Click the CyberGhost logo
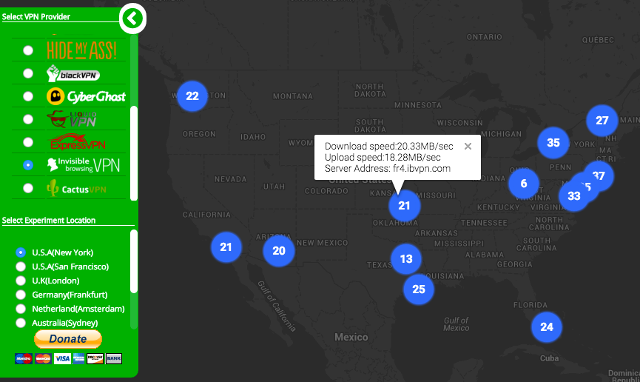The width and height of the screenshot is (640, 382). (86, 96)
